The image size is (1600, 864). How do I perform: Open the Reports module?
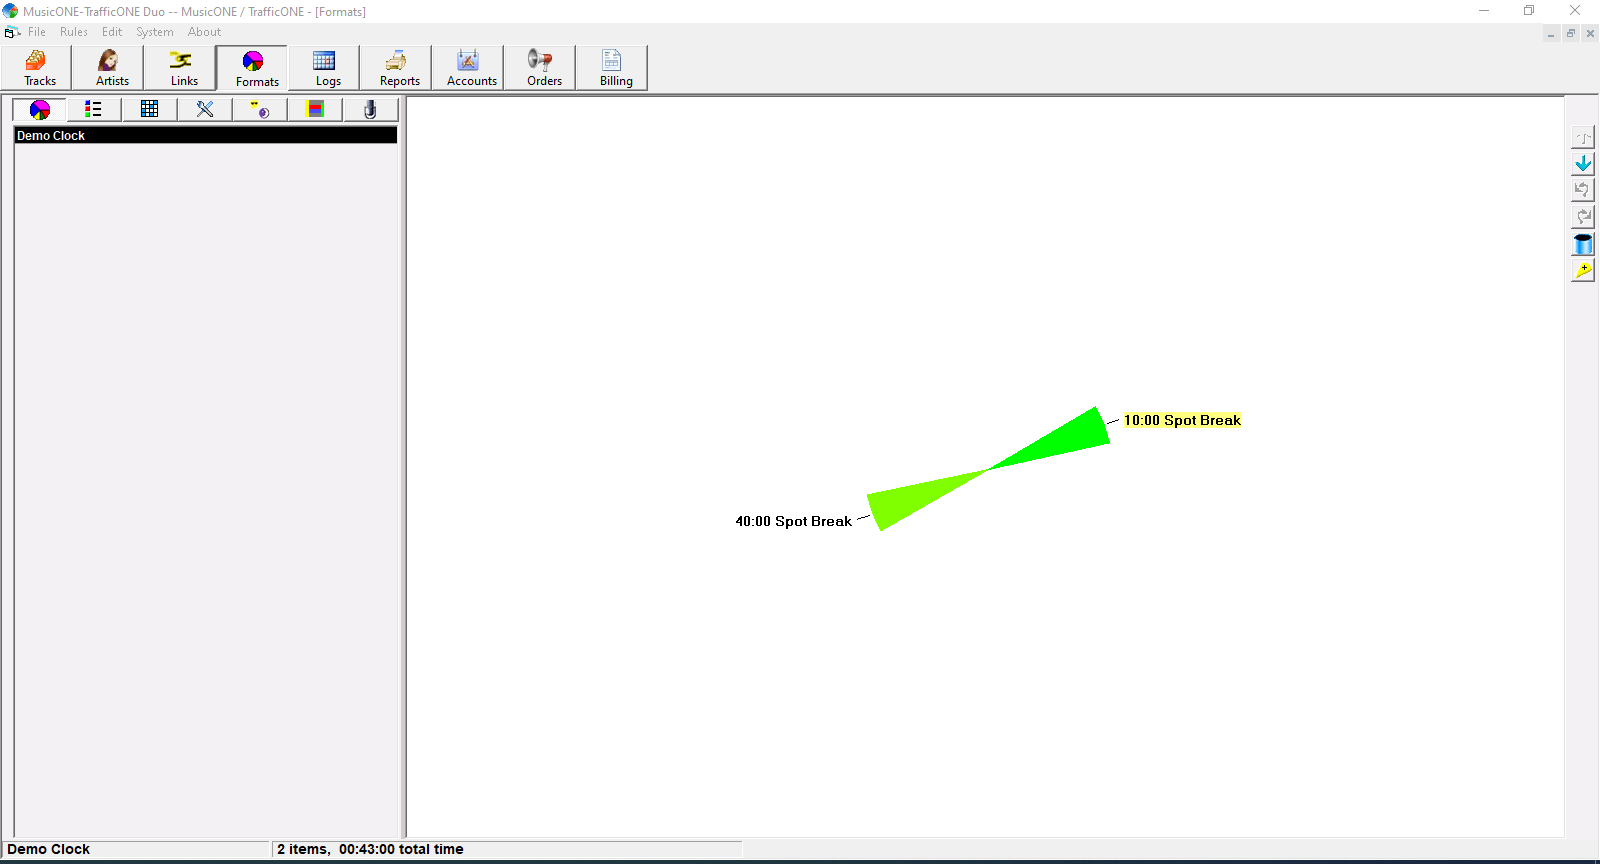pos(397,68)
